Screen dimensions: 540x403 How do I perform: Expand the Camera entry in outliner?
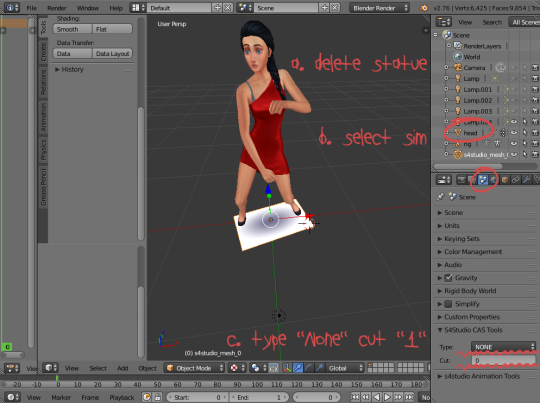pos(446,68)
